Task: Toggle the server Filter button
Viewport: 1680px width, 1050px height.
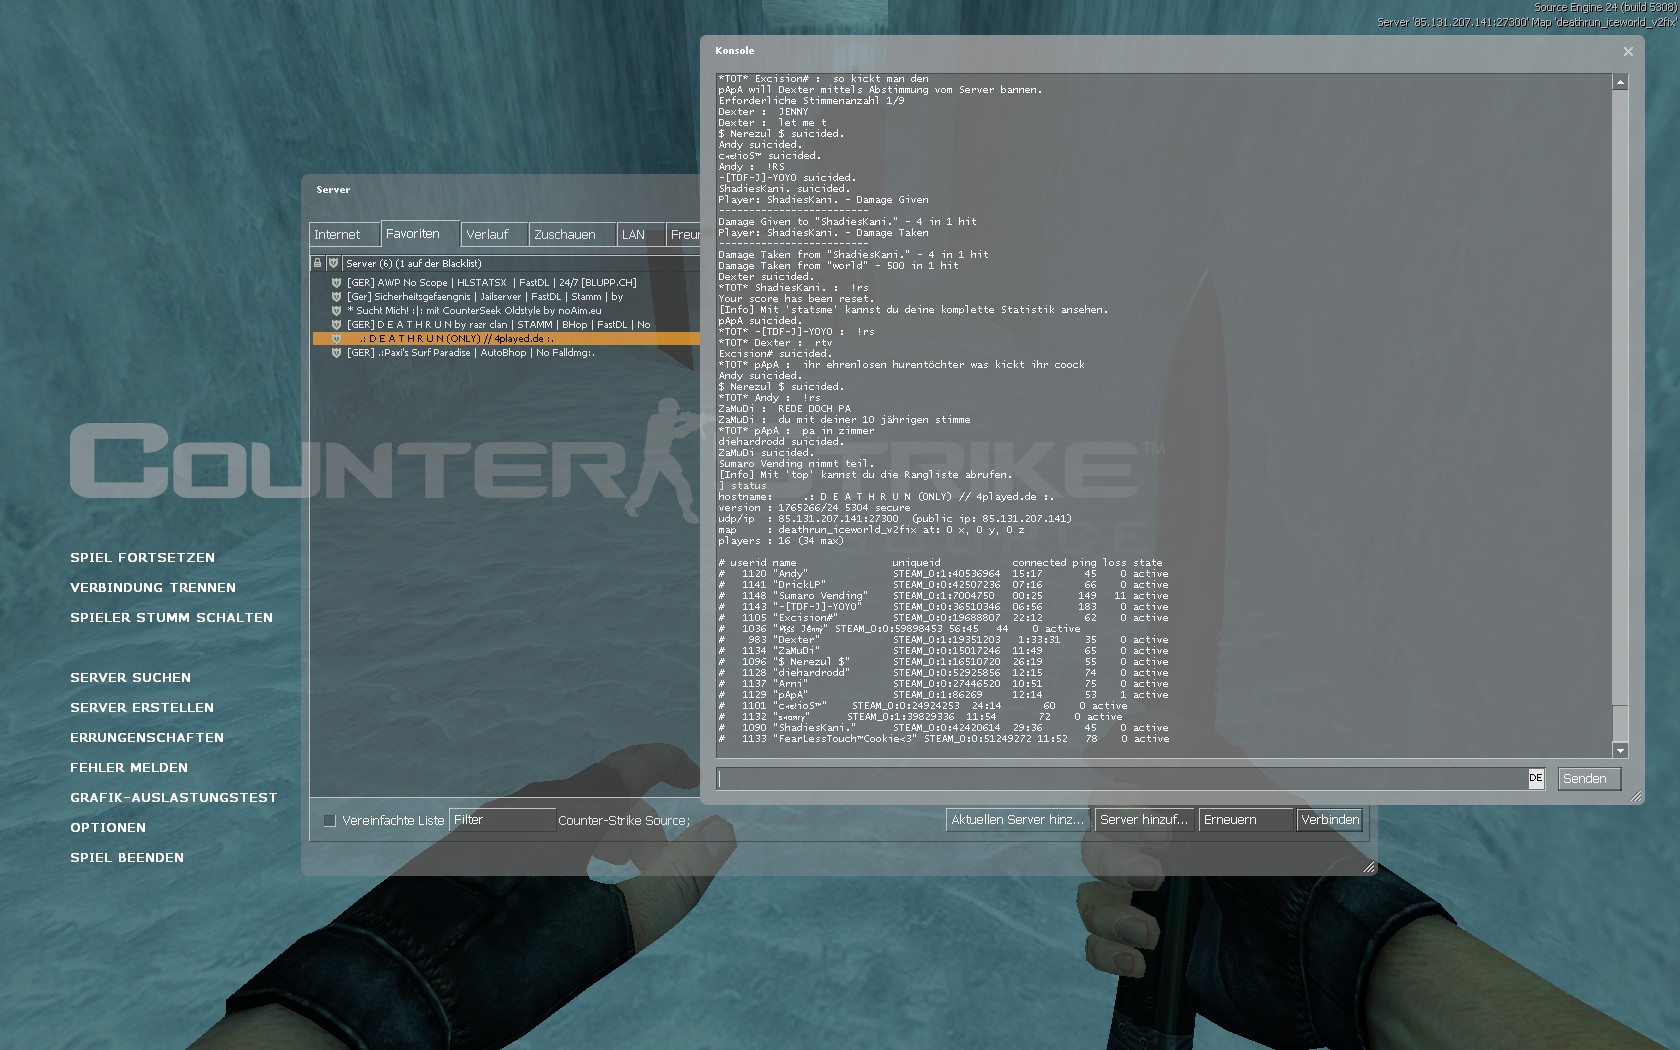Action: [501, 820]
